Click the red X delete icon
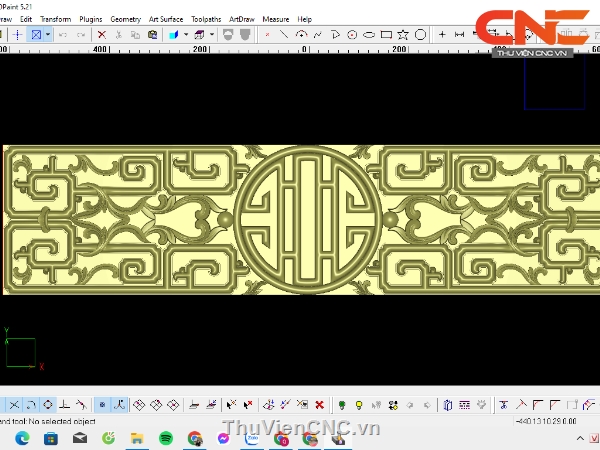This screenshot has width=600, height=450. 101,35
